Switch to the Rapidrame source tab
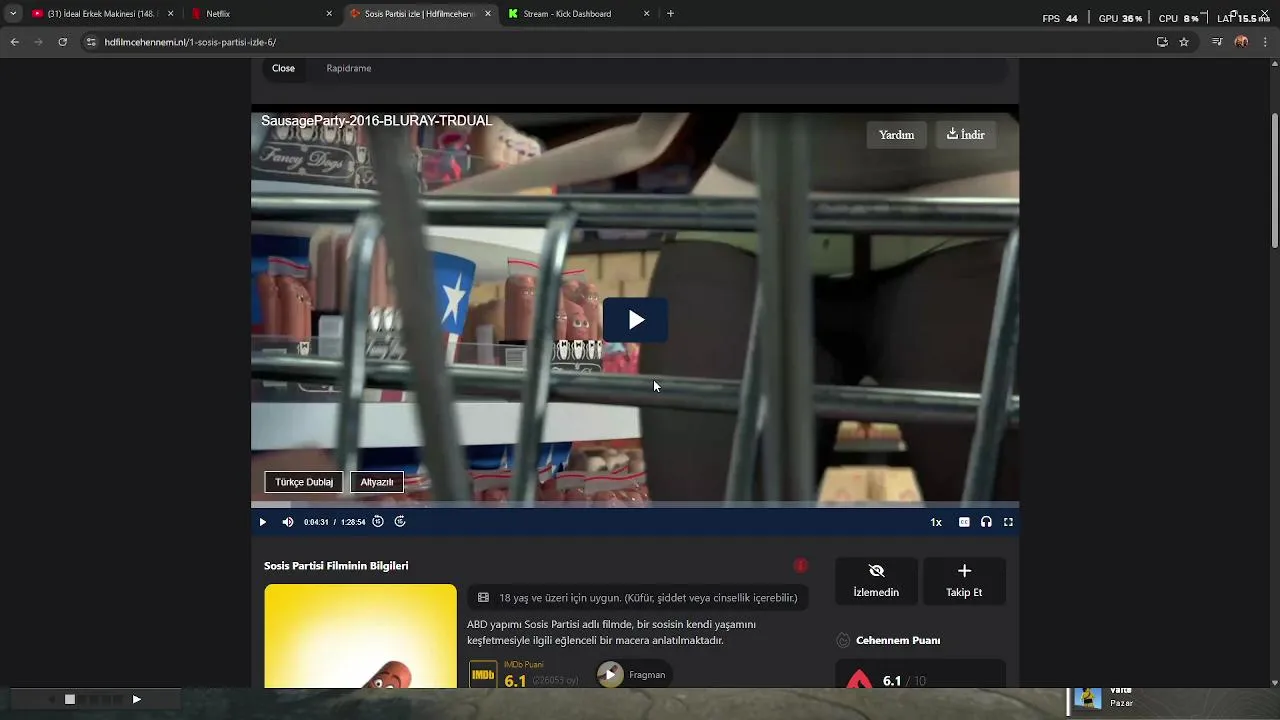This screenshot has width=1280, height=720. point(349,68)
